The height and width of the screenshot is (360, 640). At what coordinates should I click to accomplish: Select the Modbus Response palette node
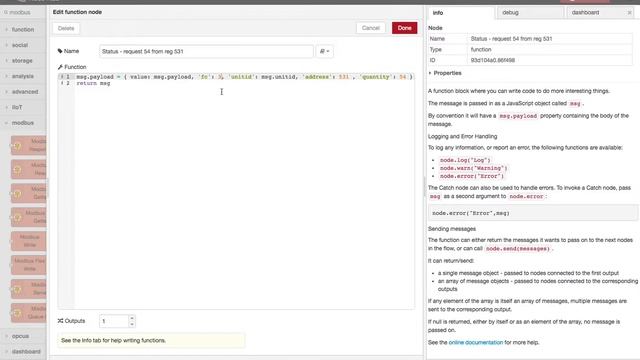pos(29,145)
